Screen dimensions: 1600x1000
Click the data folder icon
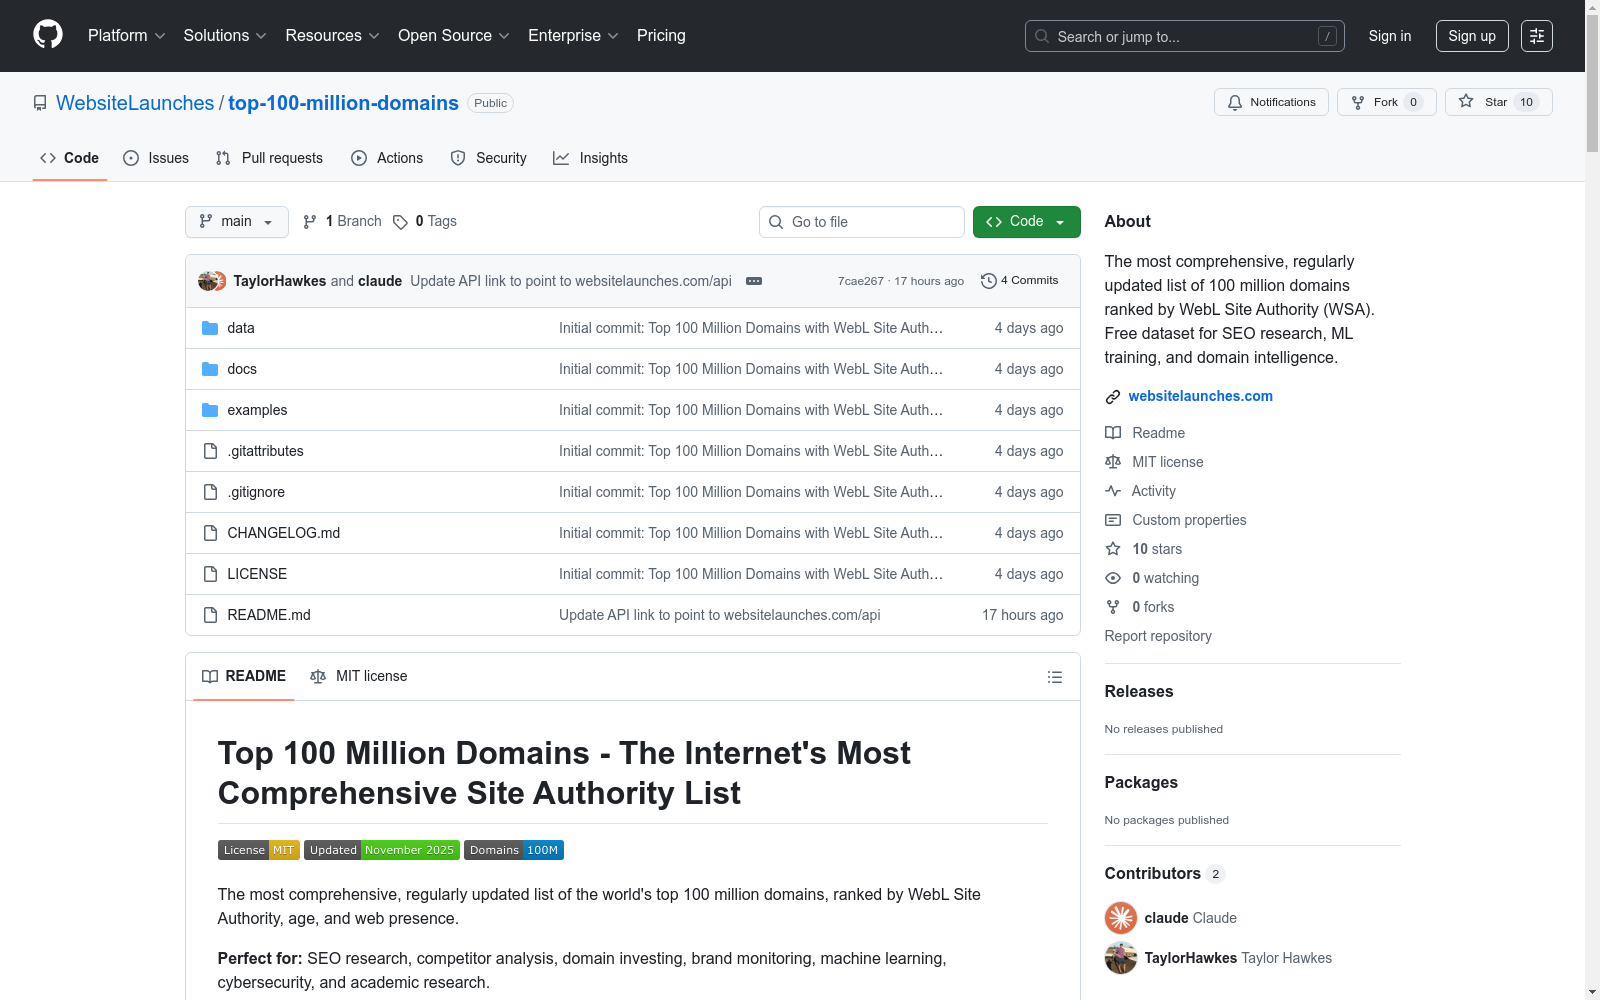coord(210,328)
